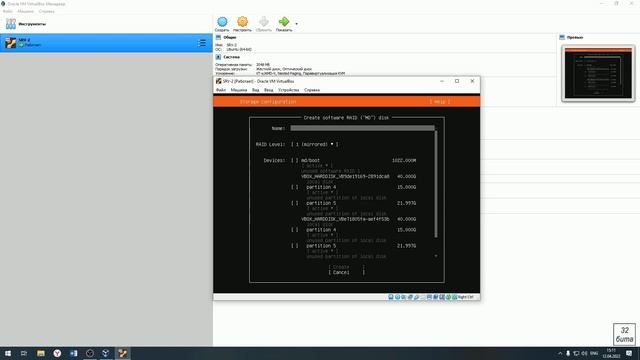640x360 pixels.
Task: Click the Create button in the RAID dialog
Action: click(x=347, y=267)
